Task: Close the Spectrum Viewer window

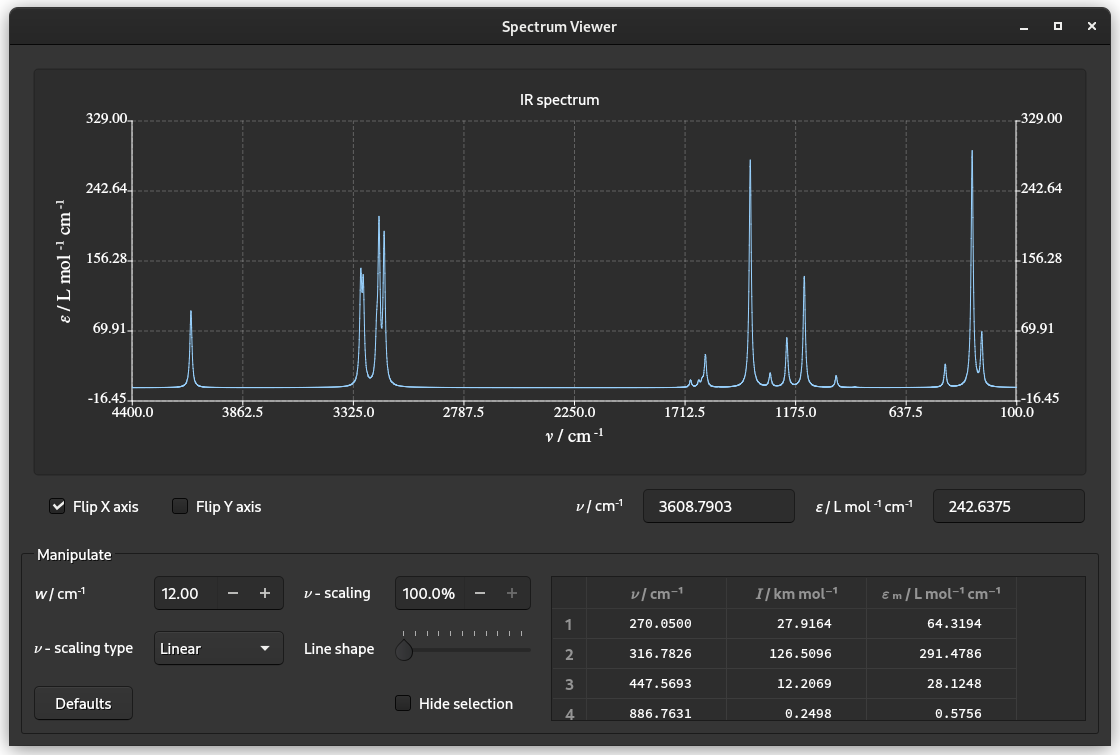Action: (x=1091, y=26)
